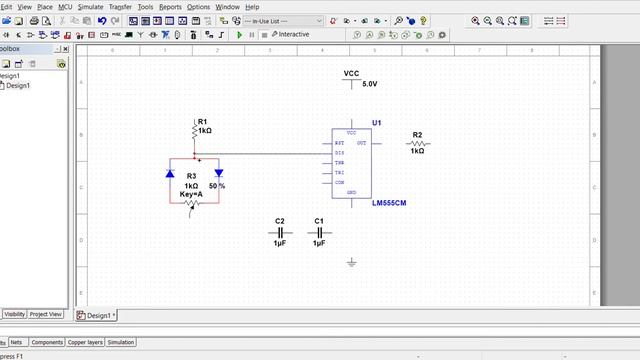Select capacitor C2 on the schematic
This screenshot has width=640, height=360.
coord(280,233)
